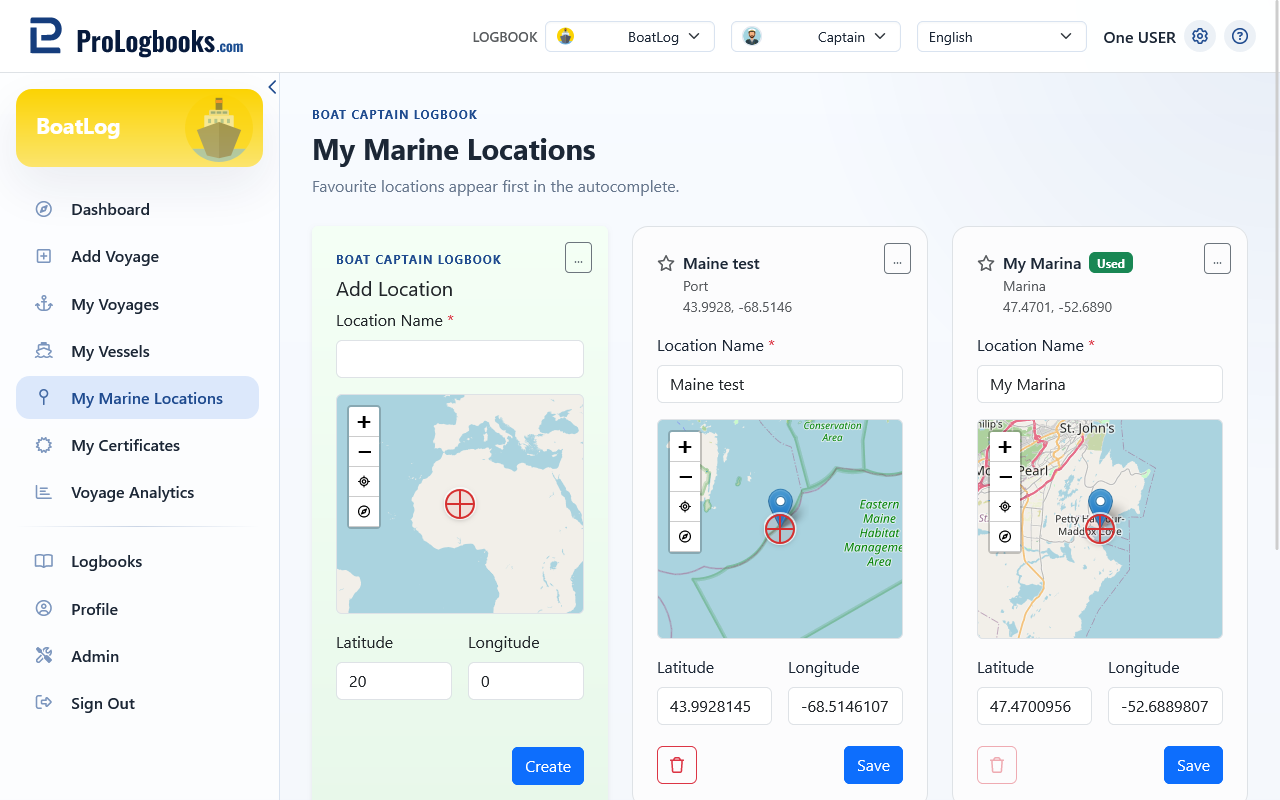1280x800 pixels.
Task: Favourite My Marina with the star
Action: click(x=986, y=263)
